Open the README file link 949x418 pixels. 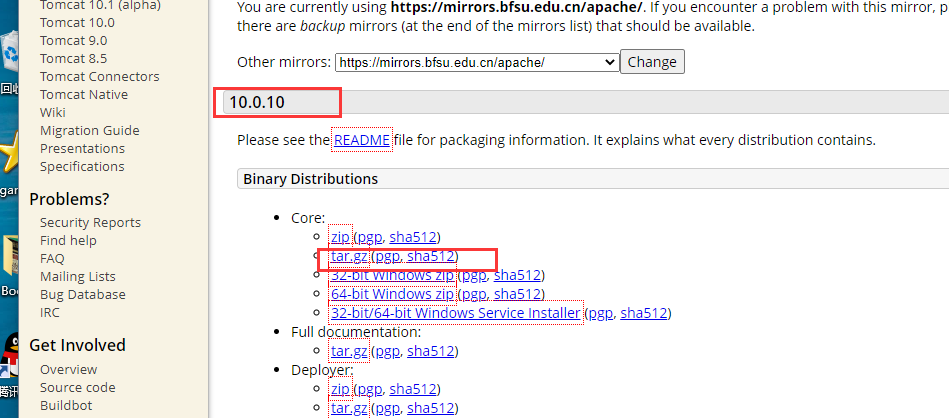tap(361, 140)
